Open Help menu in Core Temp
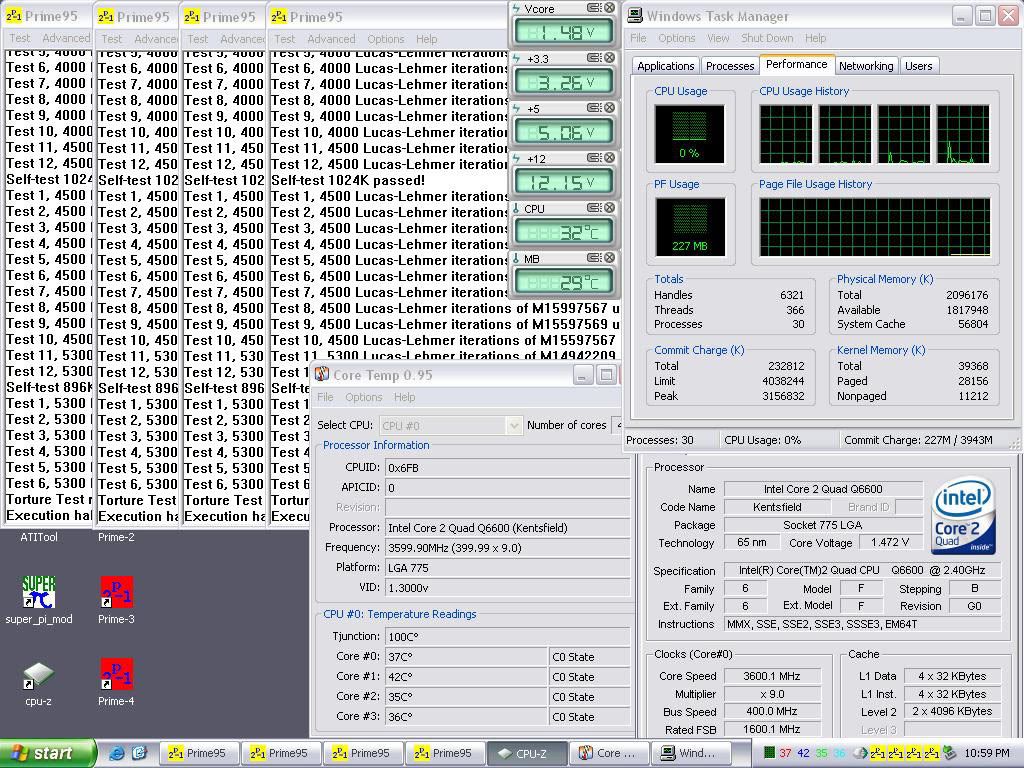 (404, 397)
